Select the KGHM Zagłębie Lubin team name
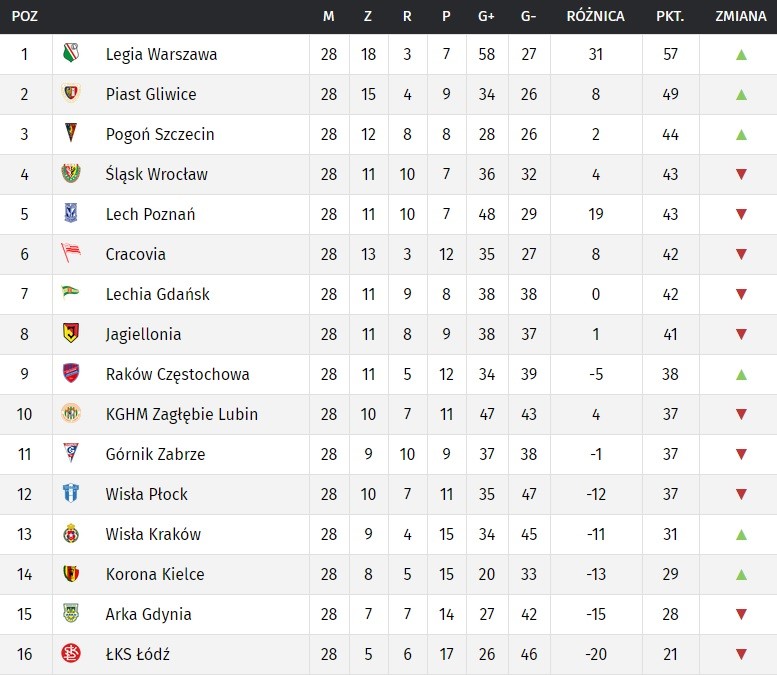 (182, 414)
